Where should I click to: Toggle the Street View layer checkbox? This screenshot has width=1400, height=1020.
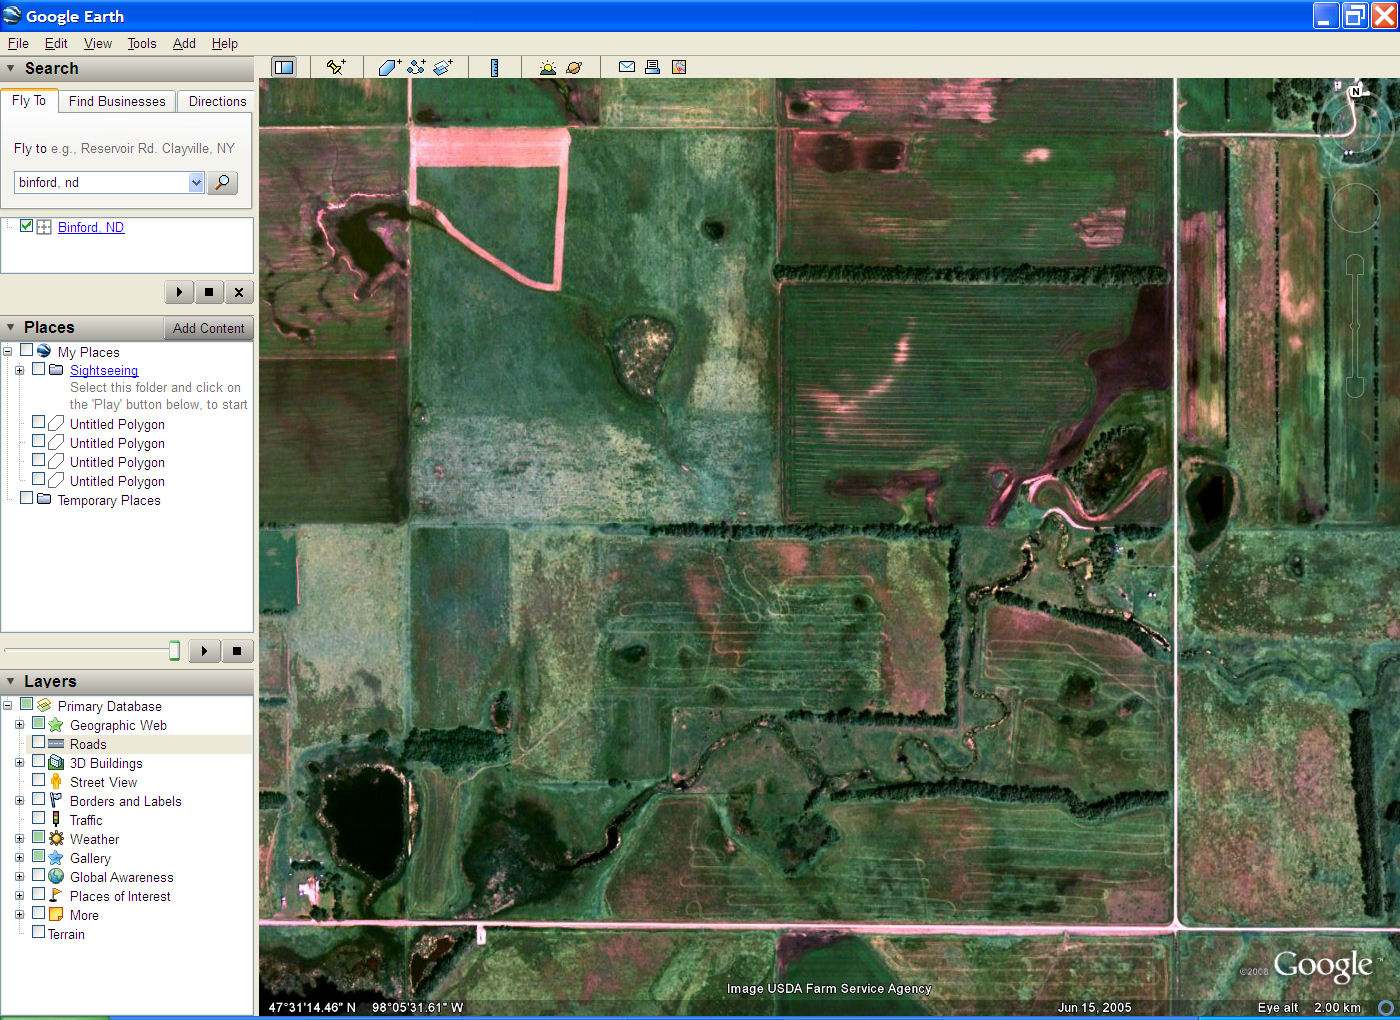tap(38, 781)
